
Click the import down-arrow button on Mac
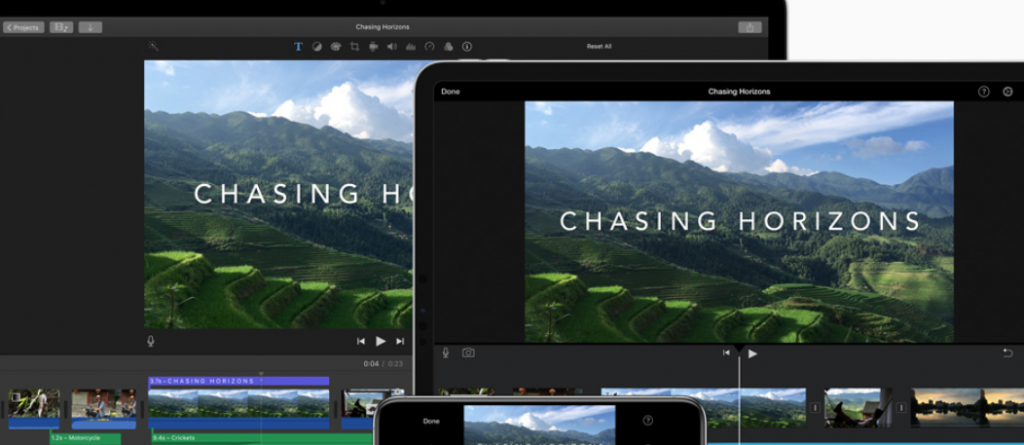point(90,27)
